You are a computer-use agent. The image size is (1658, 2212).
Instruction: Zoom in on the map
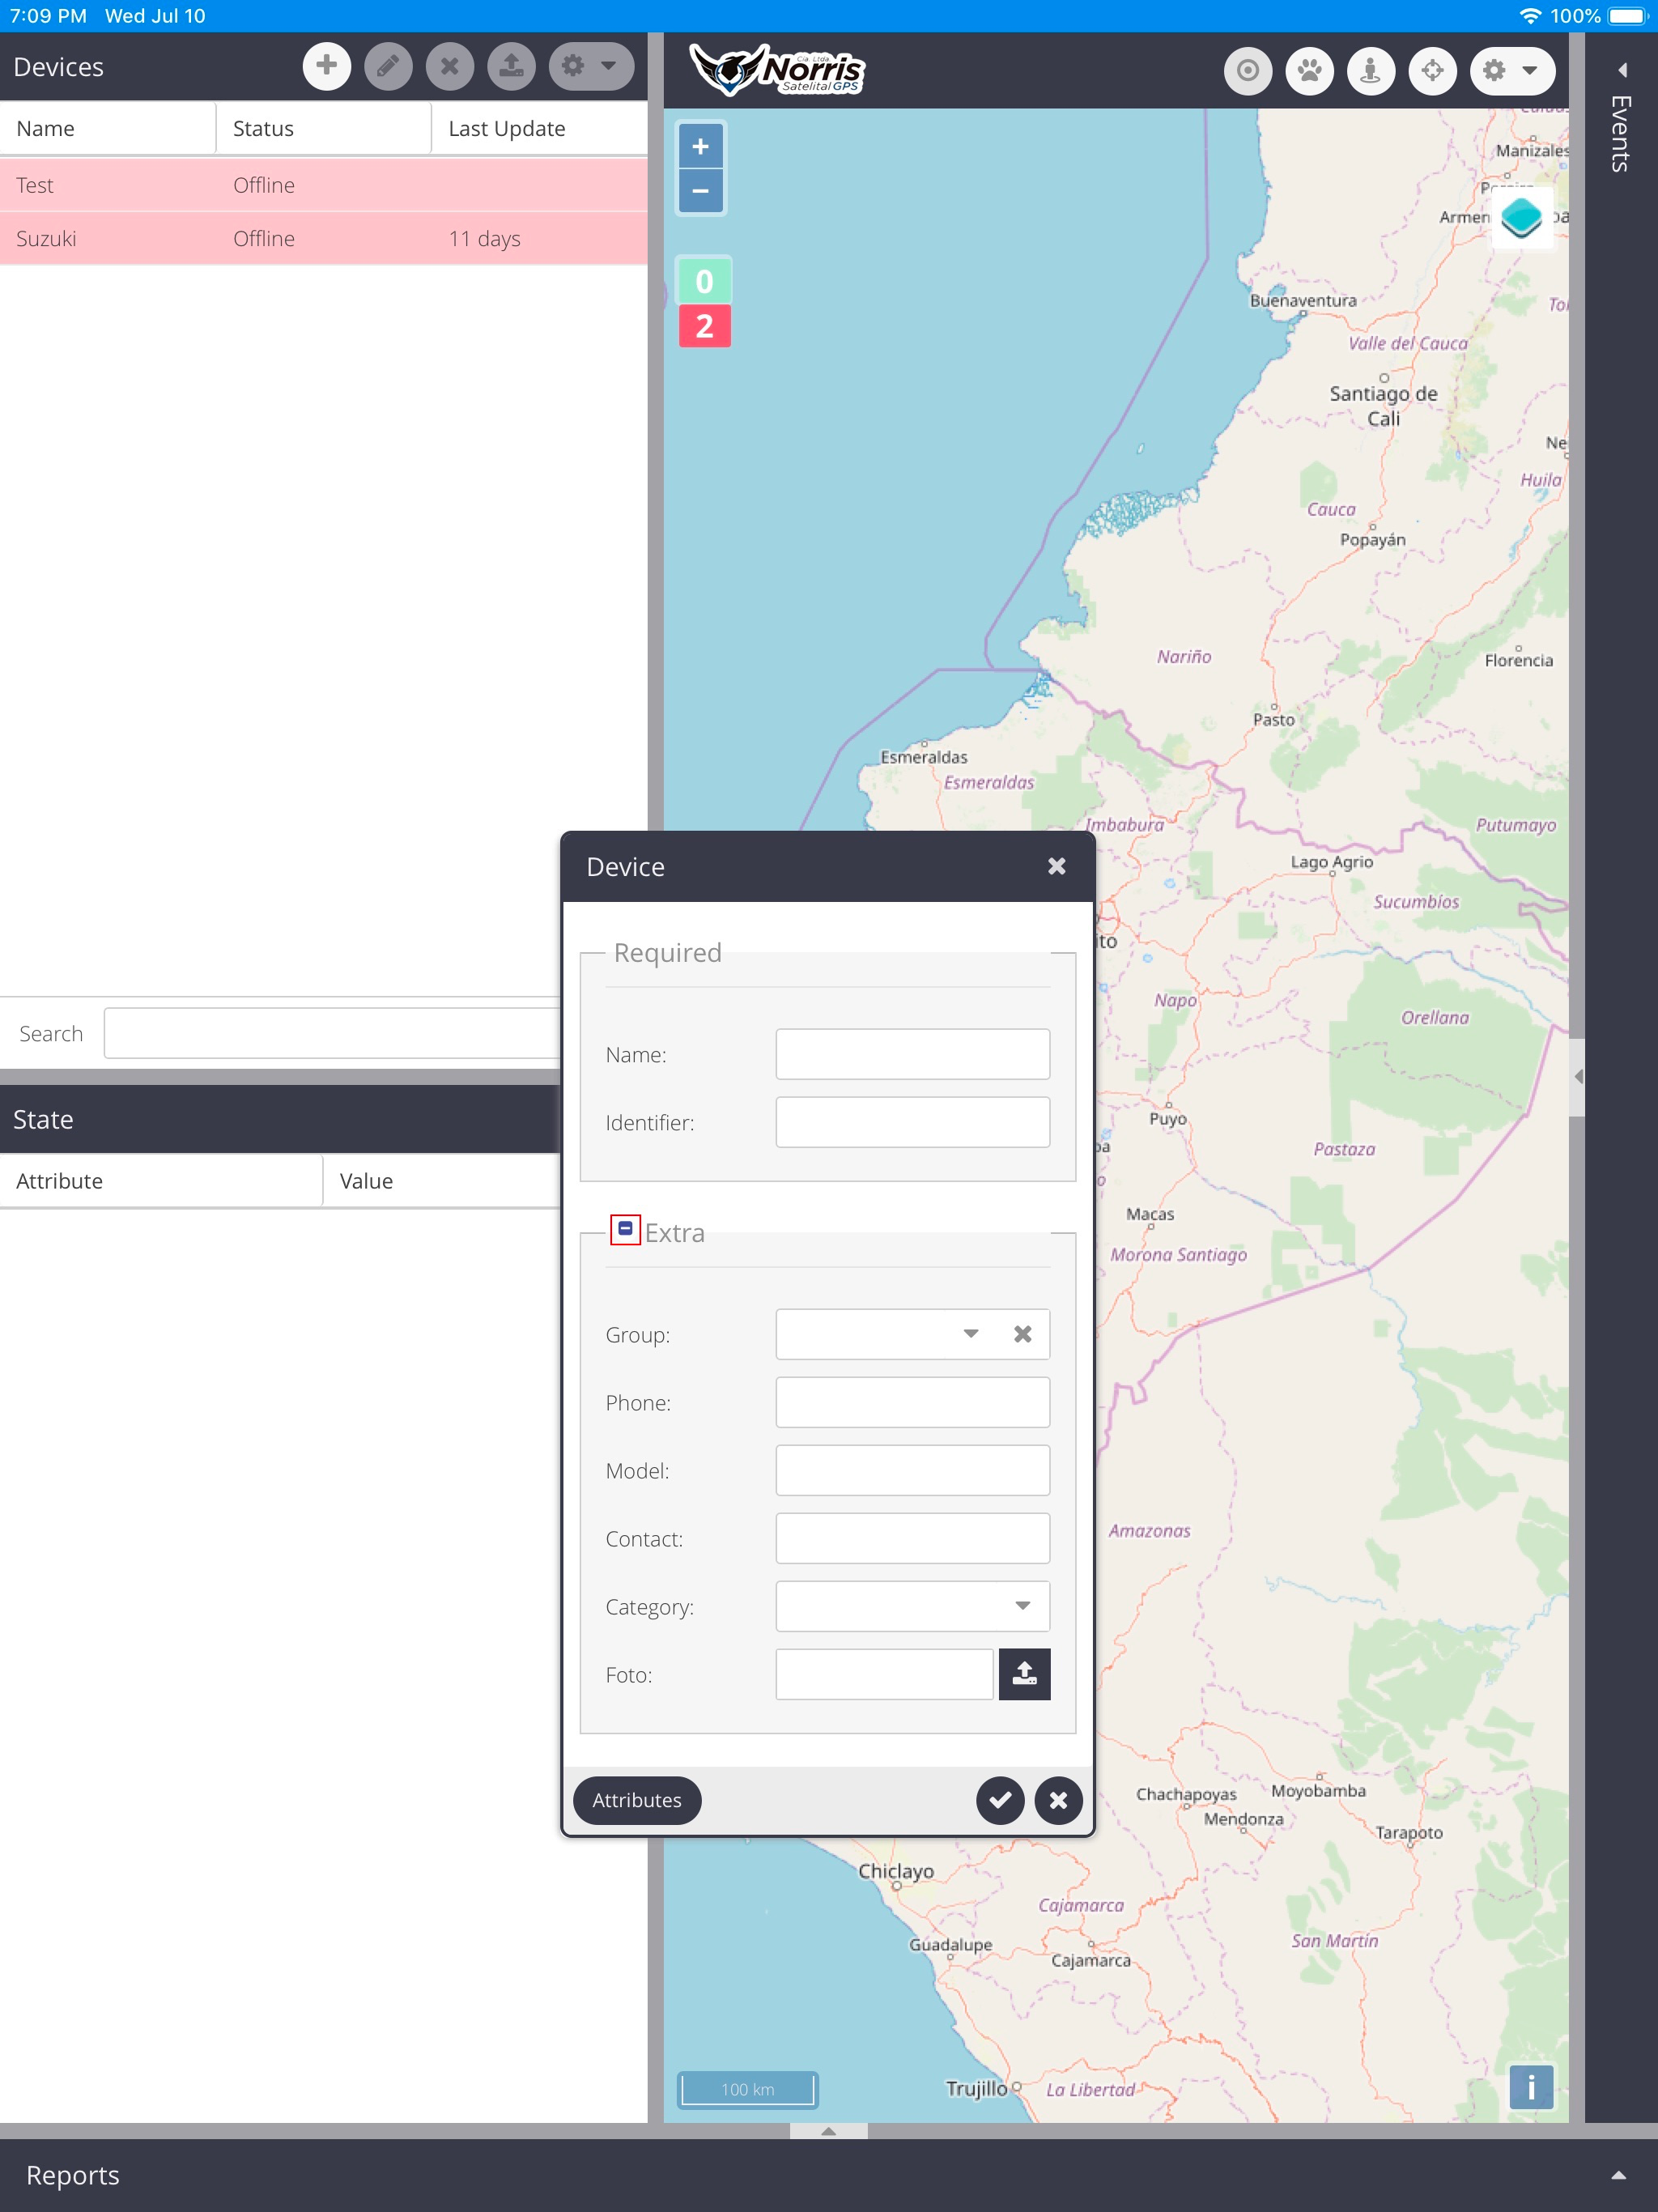point(700,147)
